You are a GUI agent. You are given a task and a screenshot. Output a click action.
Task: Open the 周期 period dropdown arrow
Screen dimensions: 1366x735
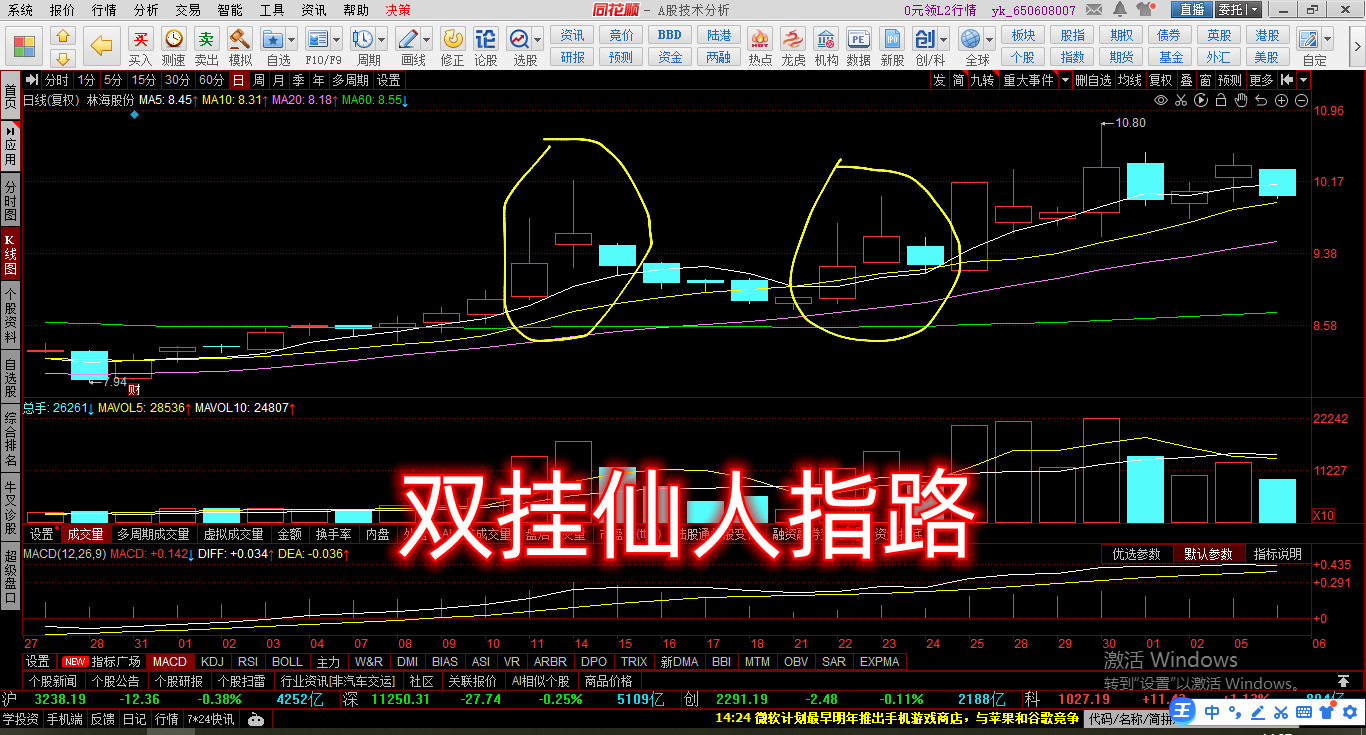point(383,40)
